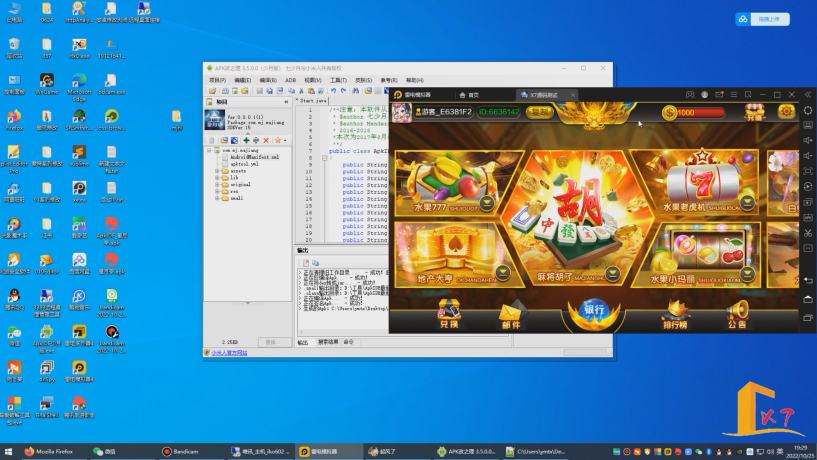Select AndroidManifest.xml in project tree
The image size is (817, 460).
(255, 157)
